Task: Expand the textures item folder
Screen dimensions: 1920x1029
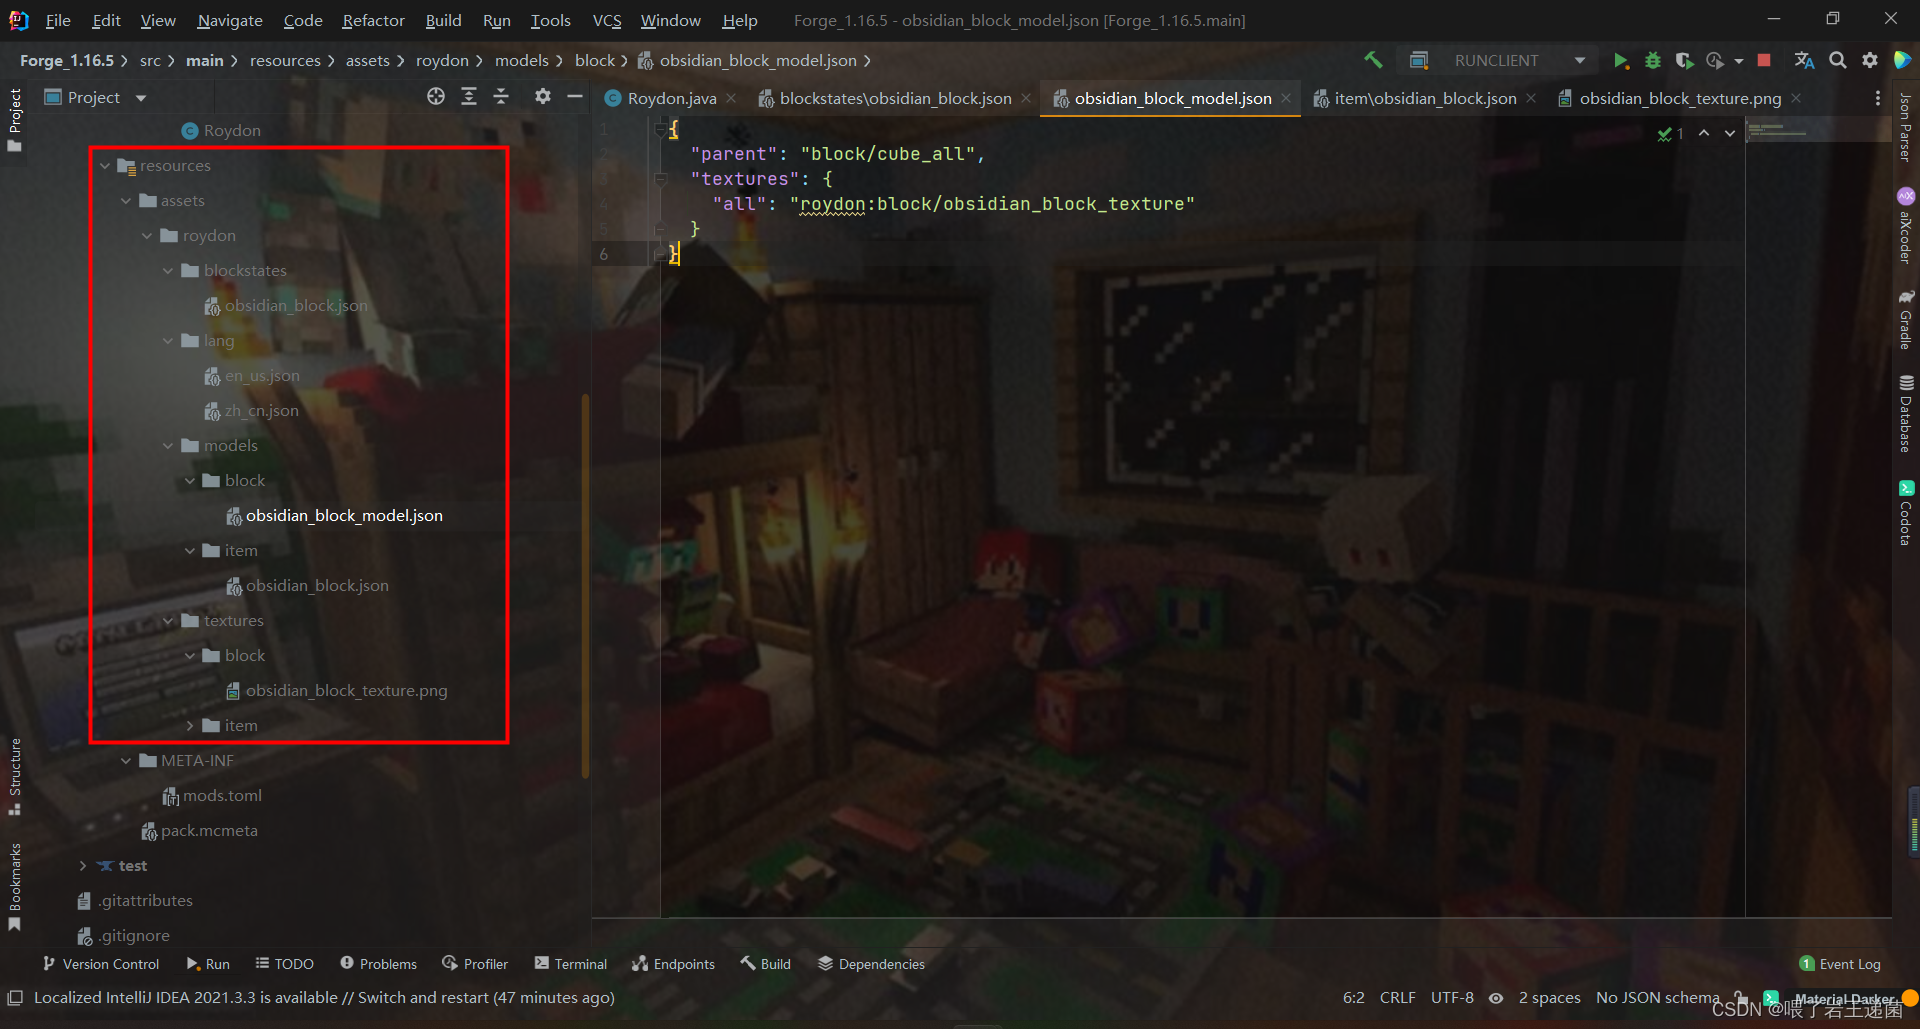Action: coord(190,726)
